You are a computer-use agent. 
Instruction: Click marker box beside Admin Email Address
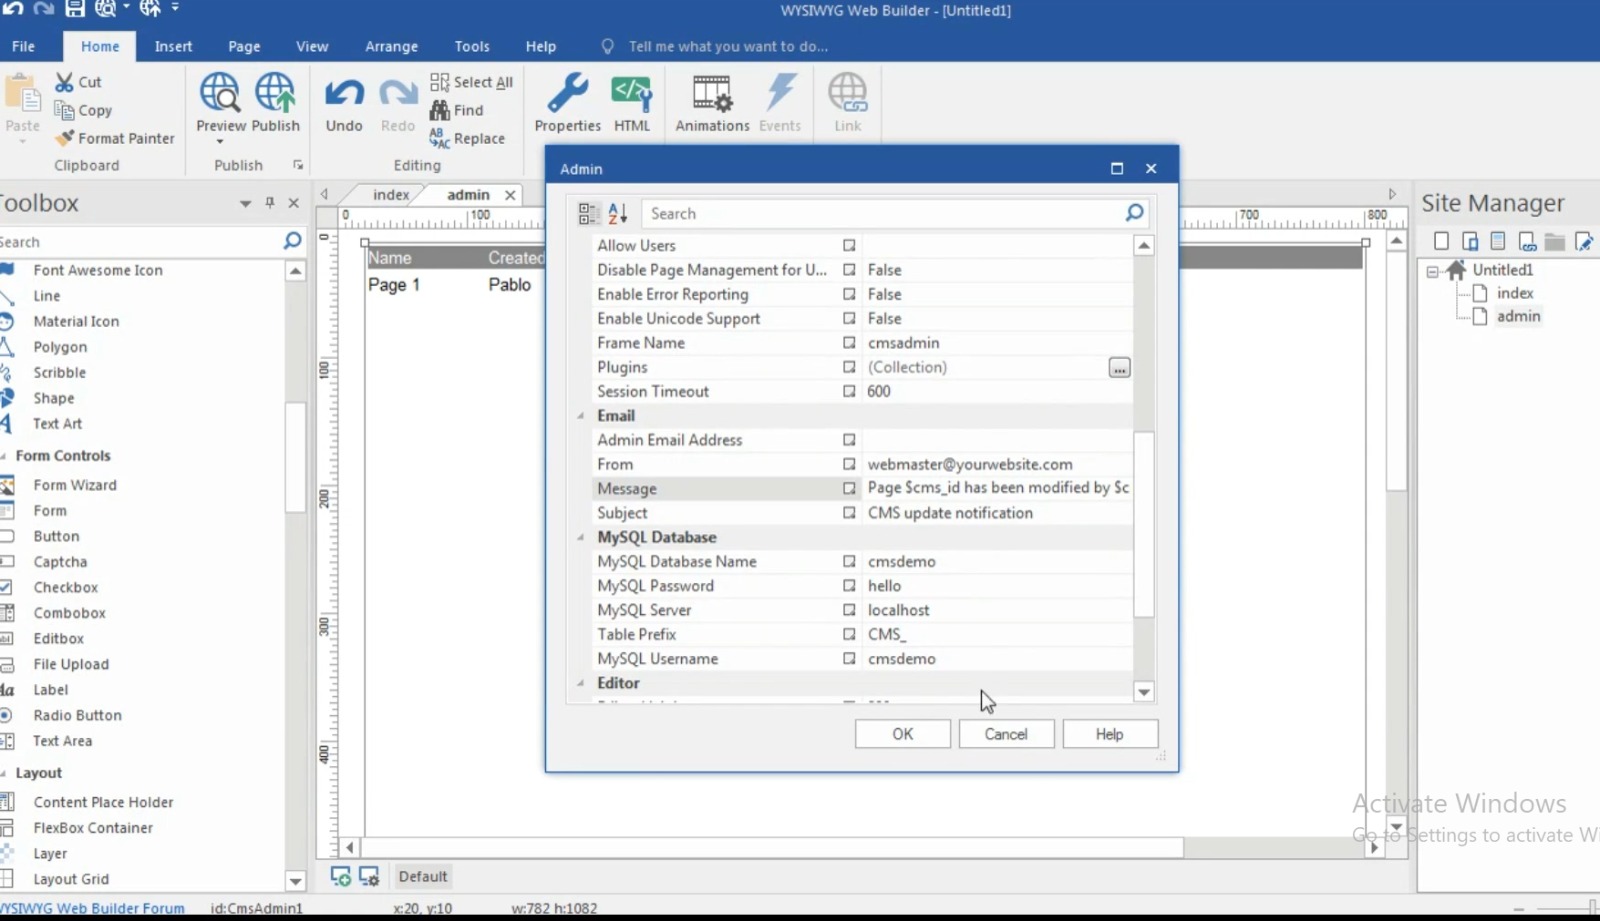click(849, 440)
